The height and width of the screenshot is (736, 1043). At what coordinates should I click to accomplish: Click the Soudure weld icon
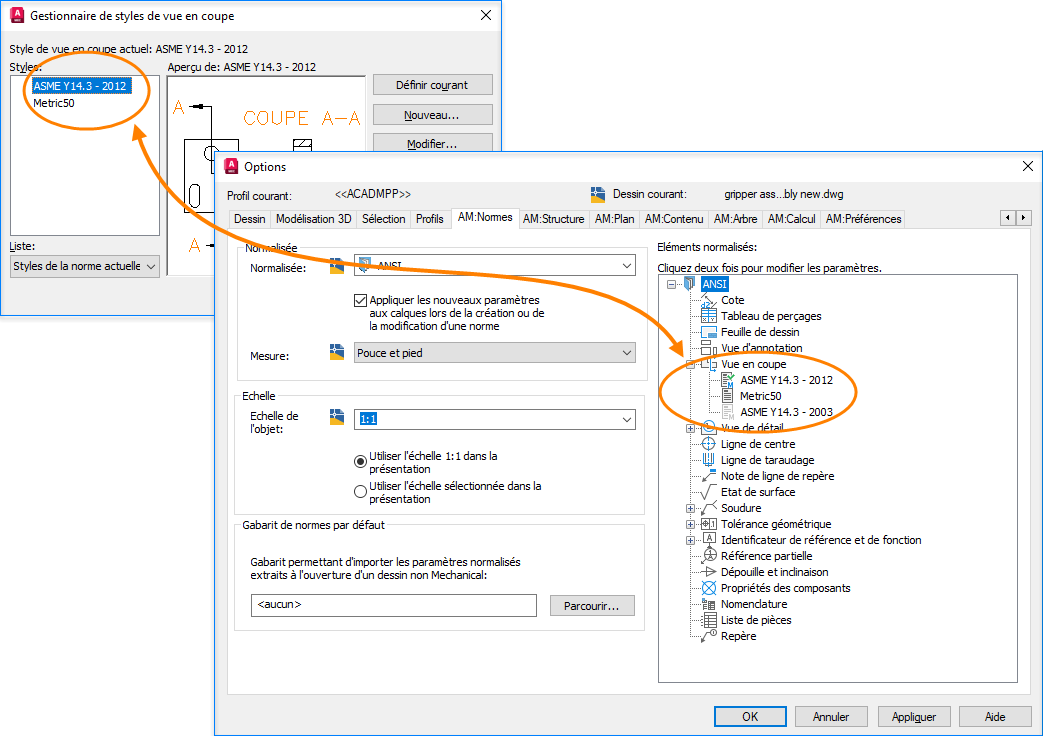(x=709, y=508)
